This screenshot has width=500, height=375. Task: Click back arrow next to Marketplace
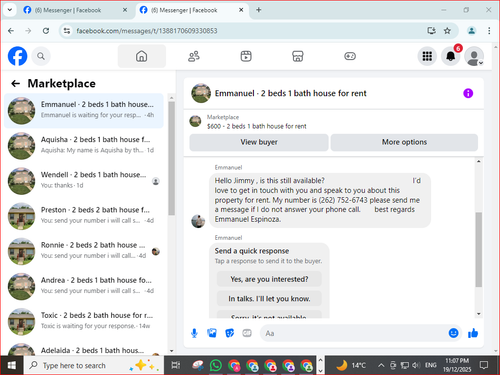(16, 83)
